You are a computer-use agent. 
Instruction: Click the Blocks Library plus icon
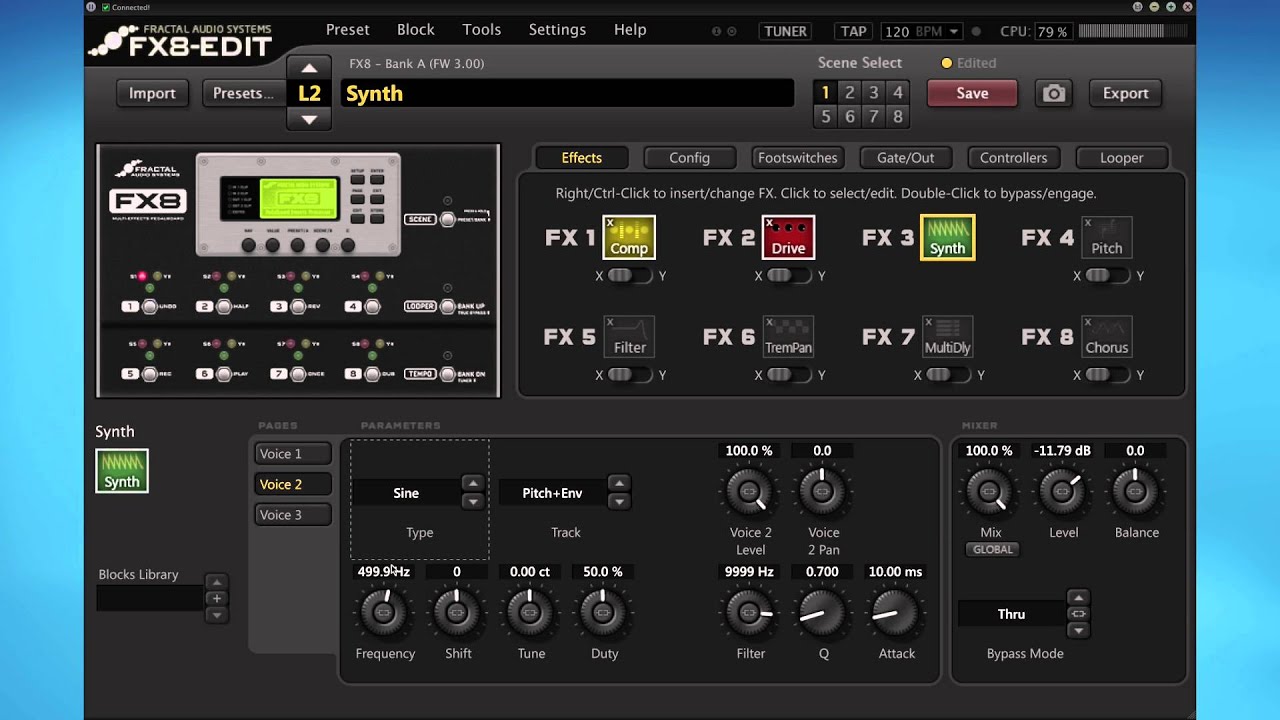216,598
